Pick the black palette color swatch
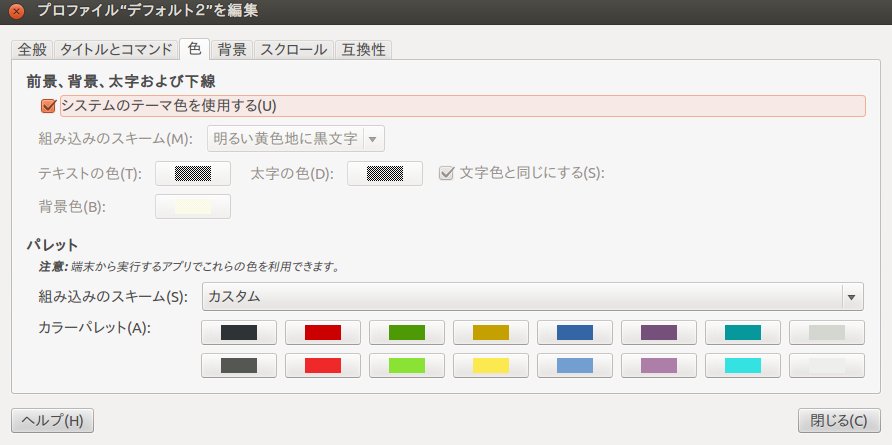 (239, 332)
